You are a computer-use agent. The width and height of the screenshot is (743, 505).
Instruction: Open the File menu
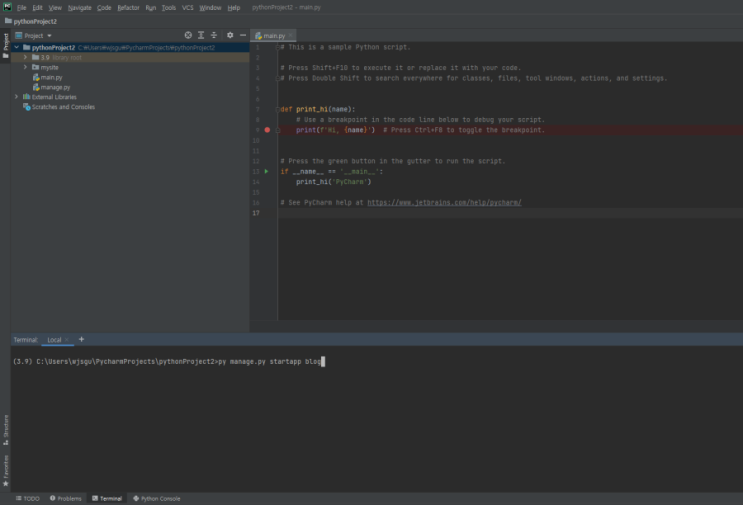[22, 8]
